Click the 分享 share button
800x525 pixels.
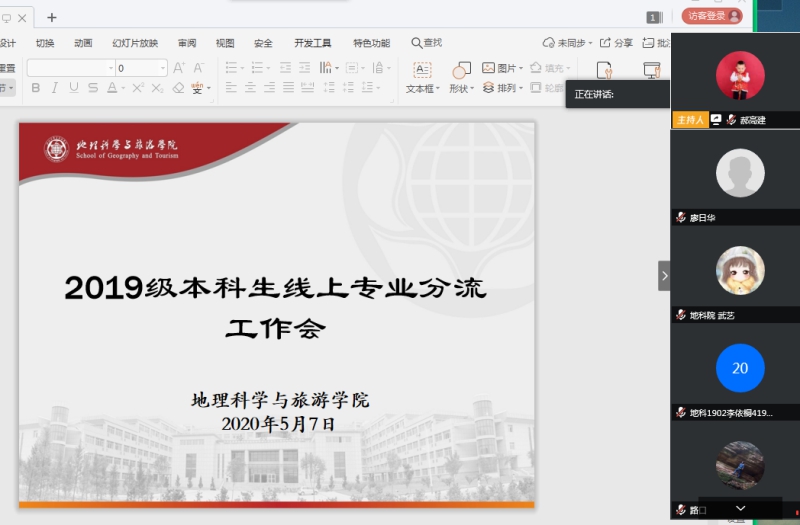[616, 43]
